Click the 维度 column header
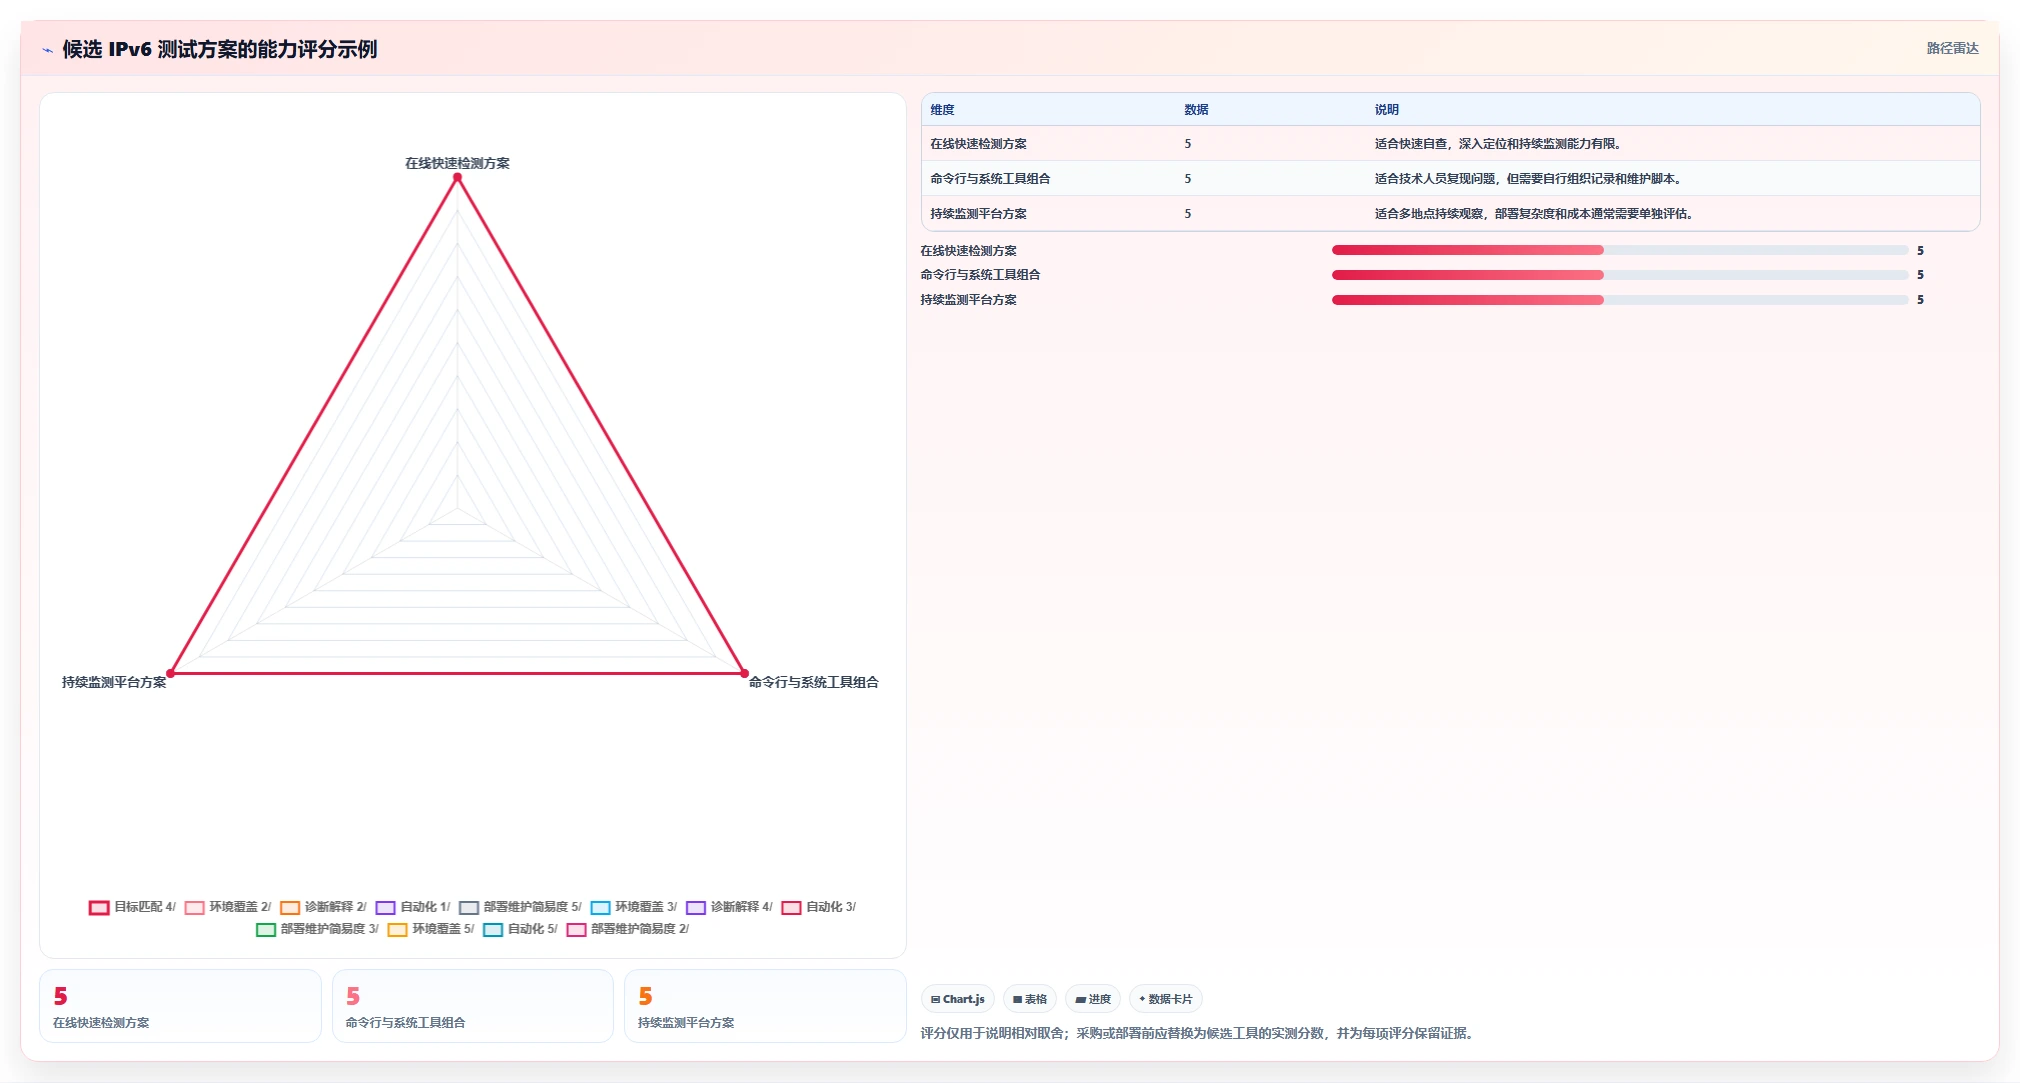The height and width of the screenshot is (1083, 2020). [x=943, y=110]
